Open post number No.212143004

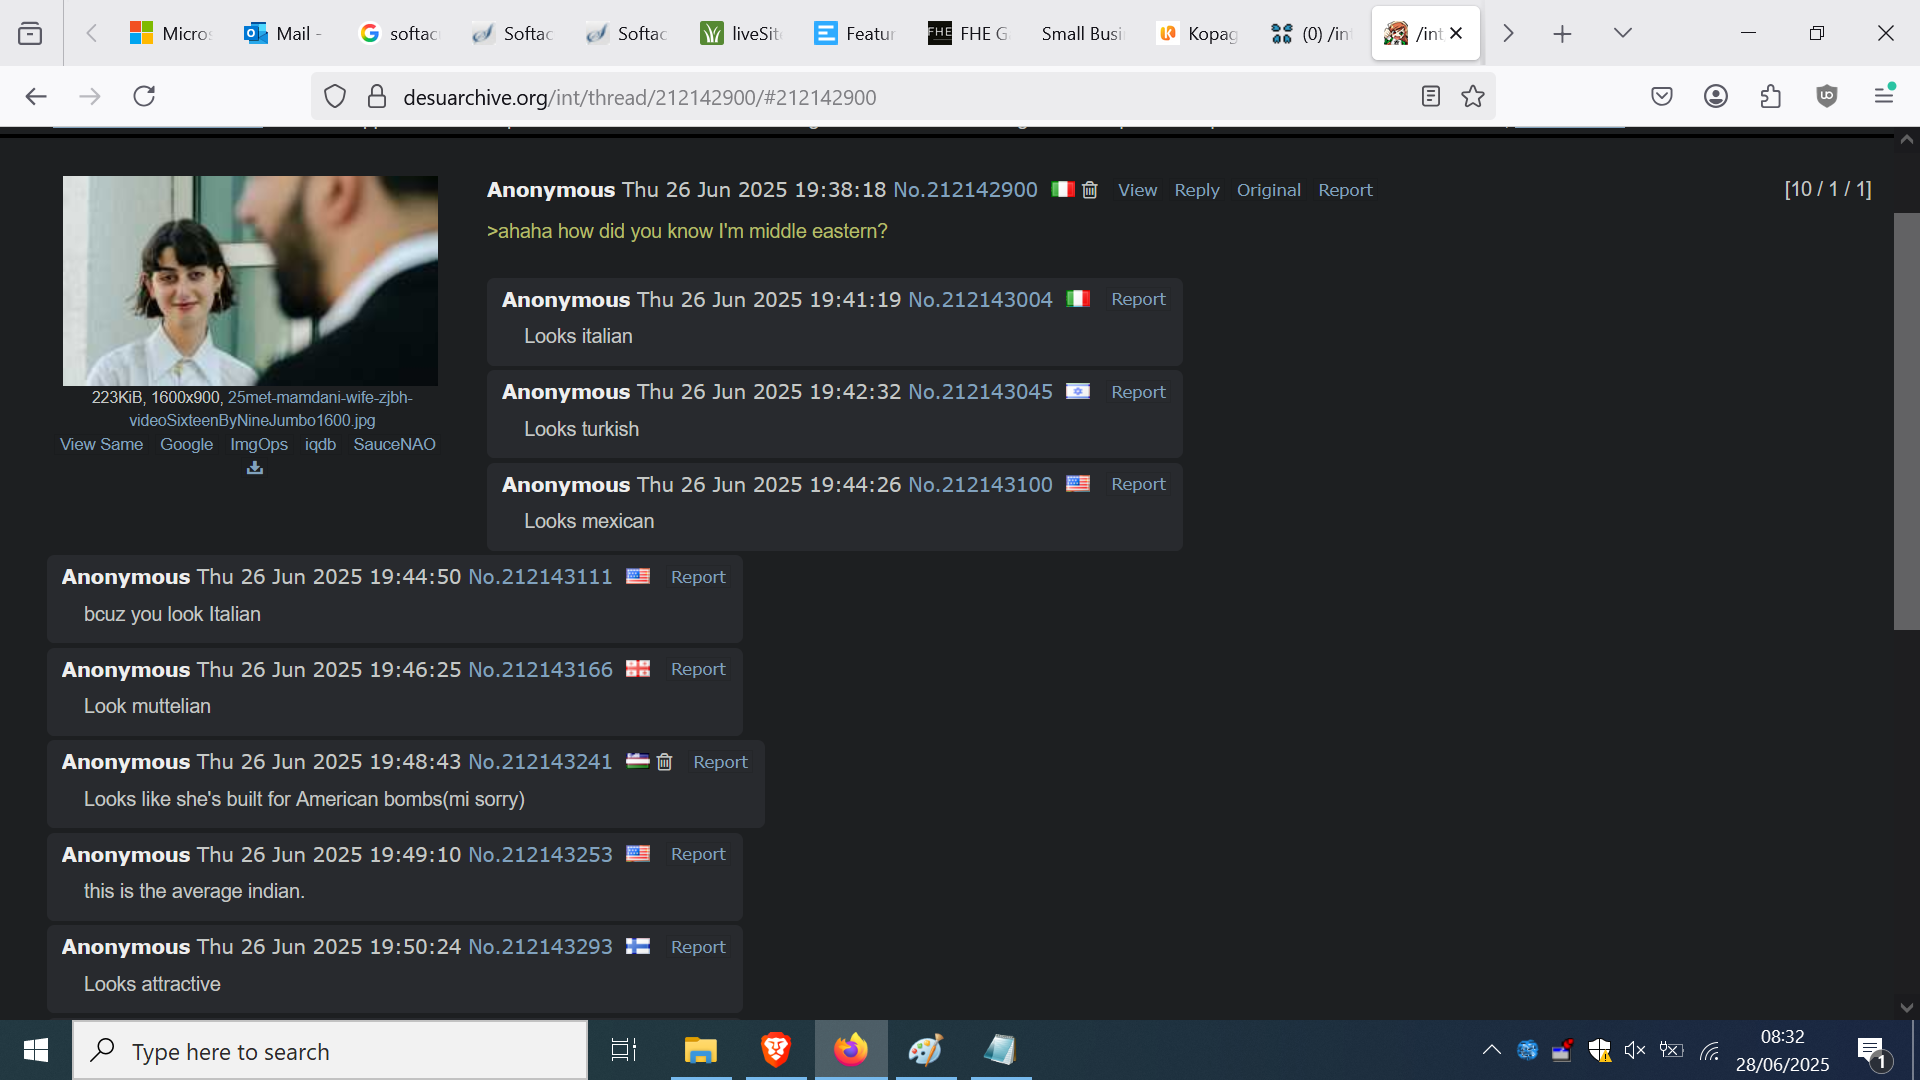[x=980, y=300]
